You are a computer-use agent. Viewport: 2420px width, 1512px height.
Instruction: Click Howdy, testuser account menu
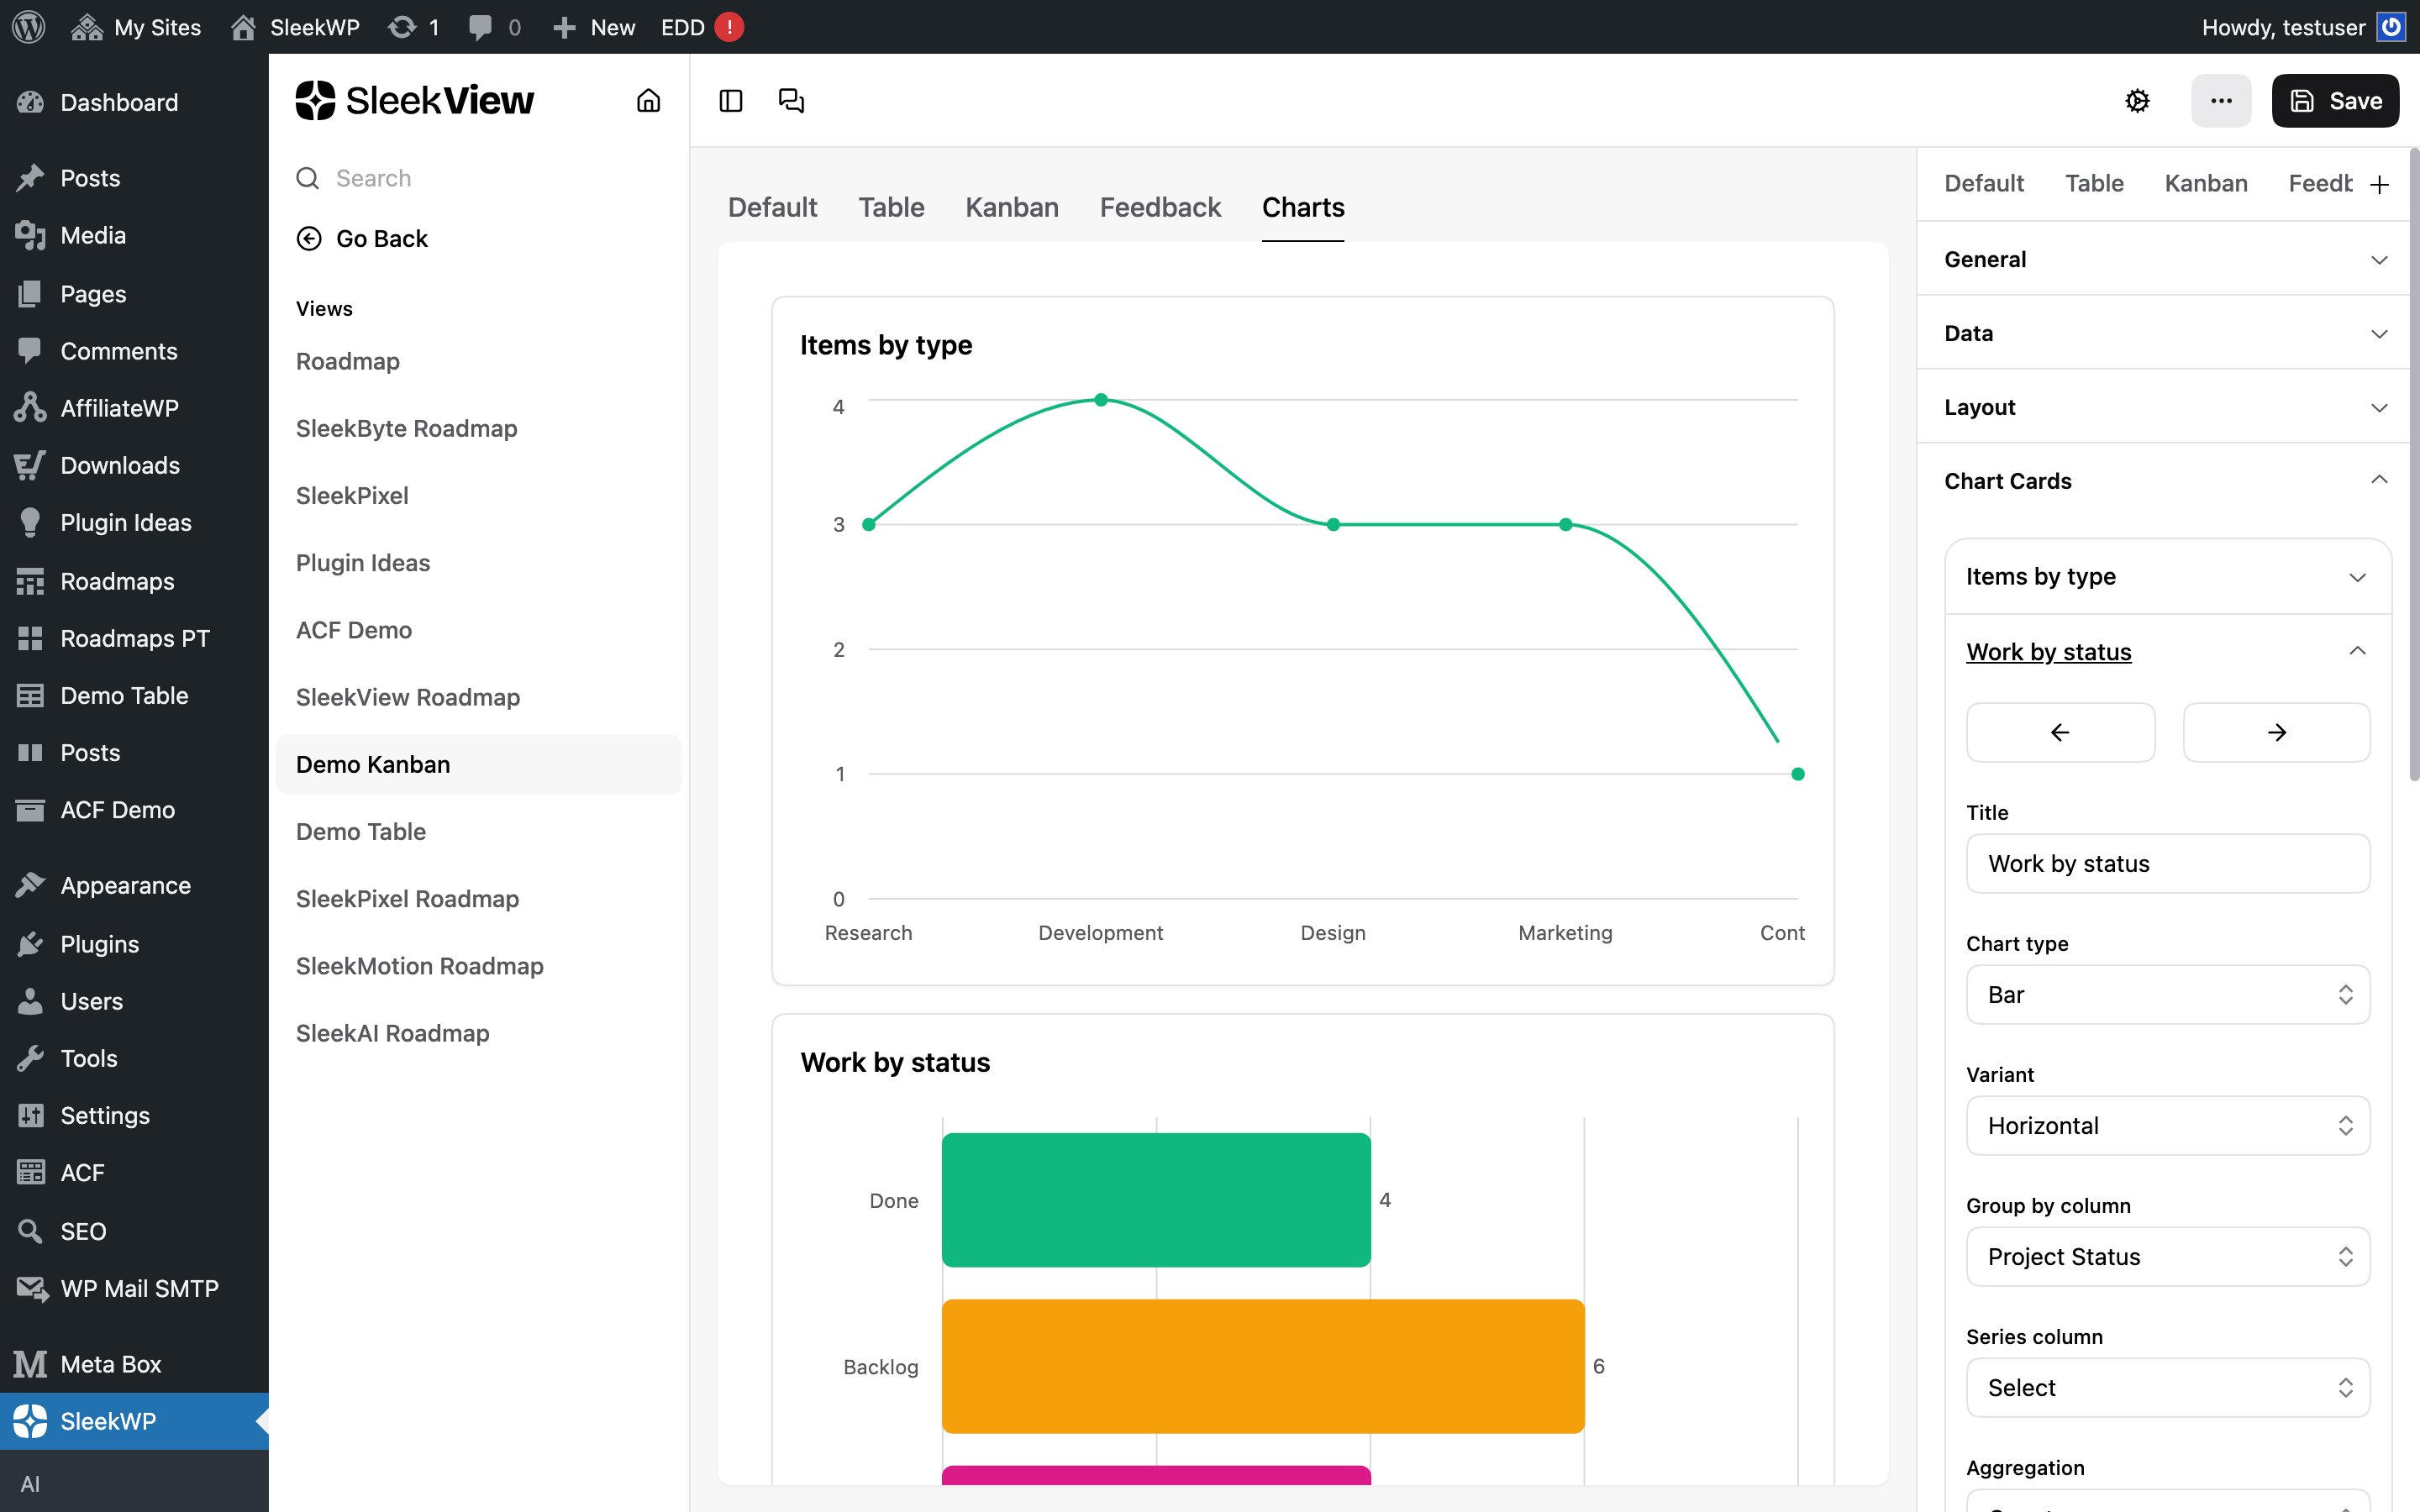click(2302, 27)
